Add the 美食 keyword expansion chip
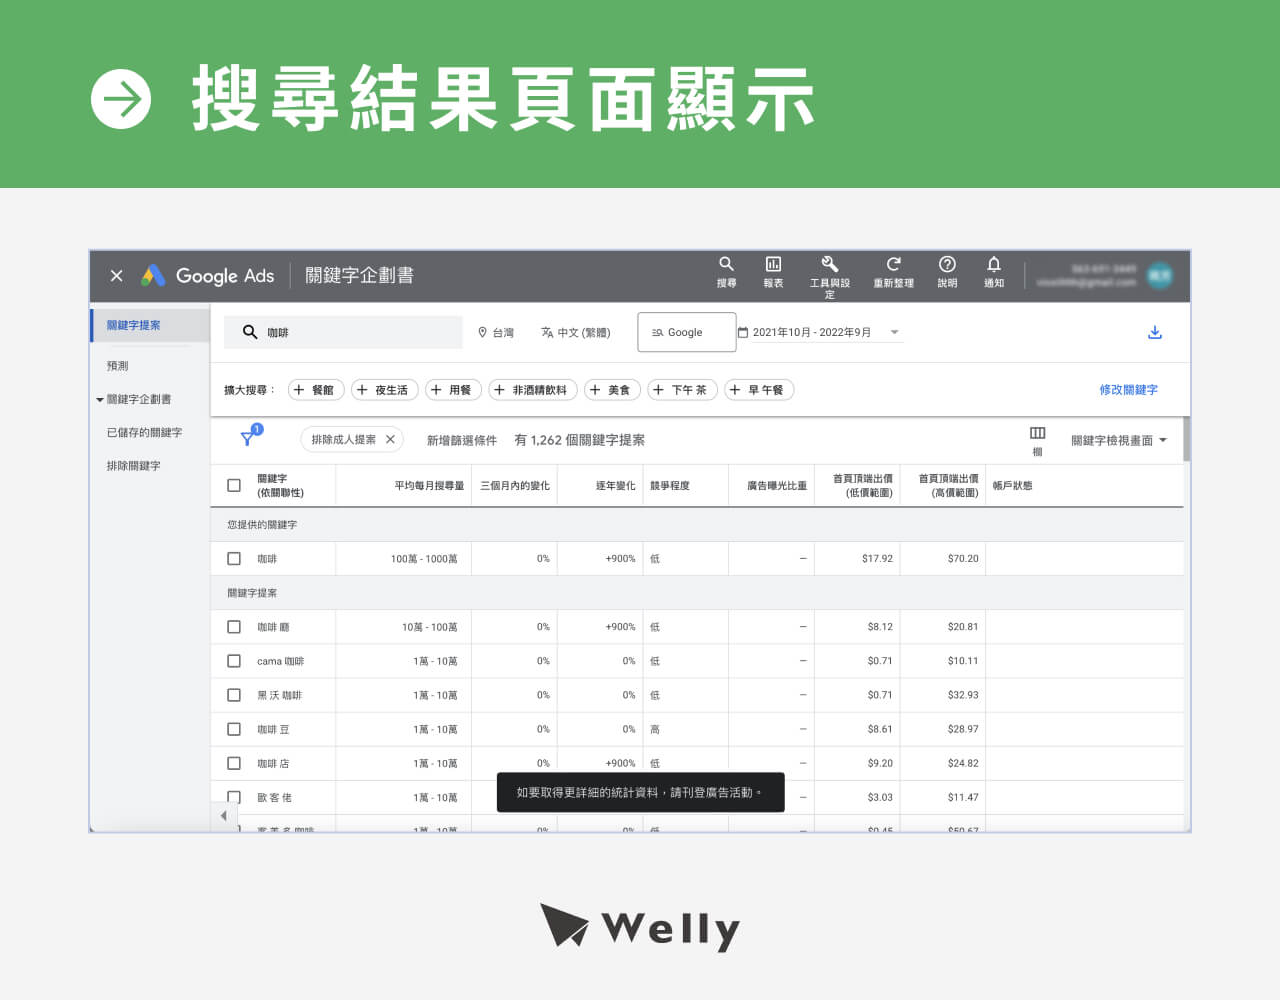The width and height of the screenshot is (1280, 1000). pyautogui.click(x=611, y=389)
